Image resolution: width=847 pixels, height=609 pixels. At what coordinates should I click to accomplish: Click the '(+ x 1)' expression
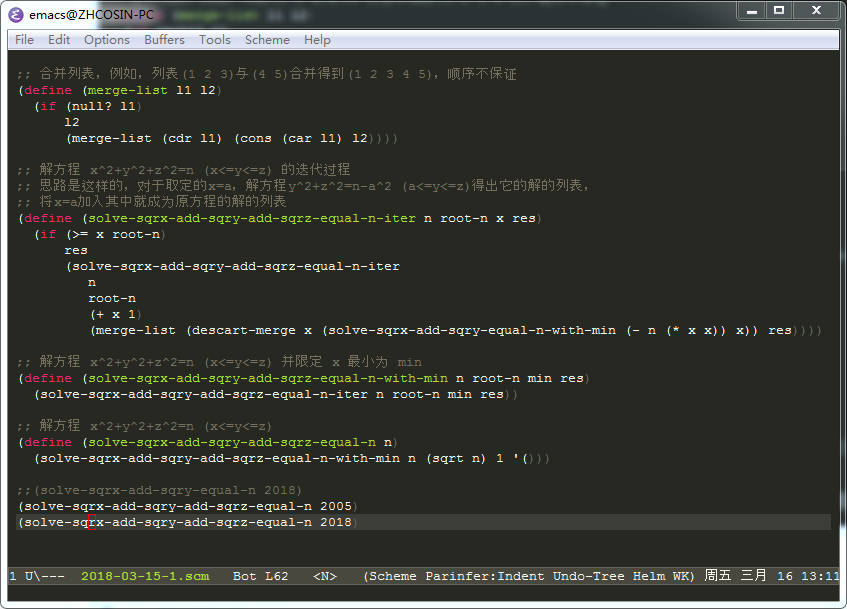pyautogui.click(x=116, y=314)
